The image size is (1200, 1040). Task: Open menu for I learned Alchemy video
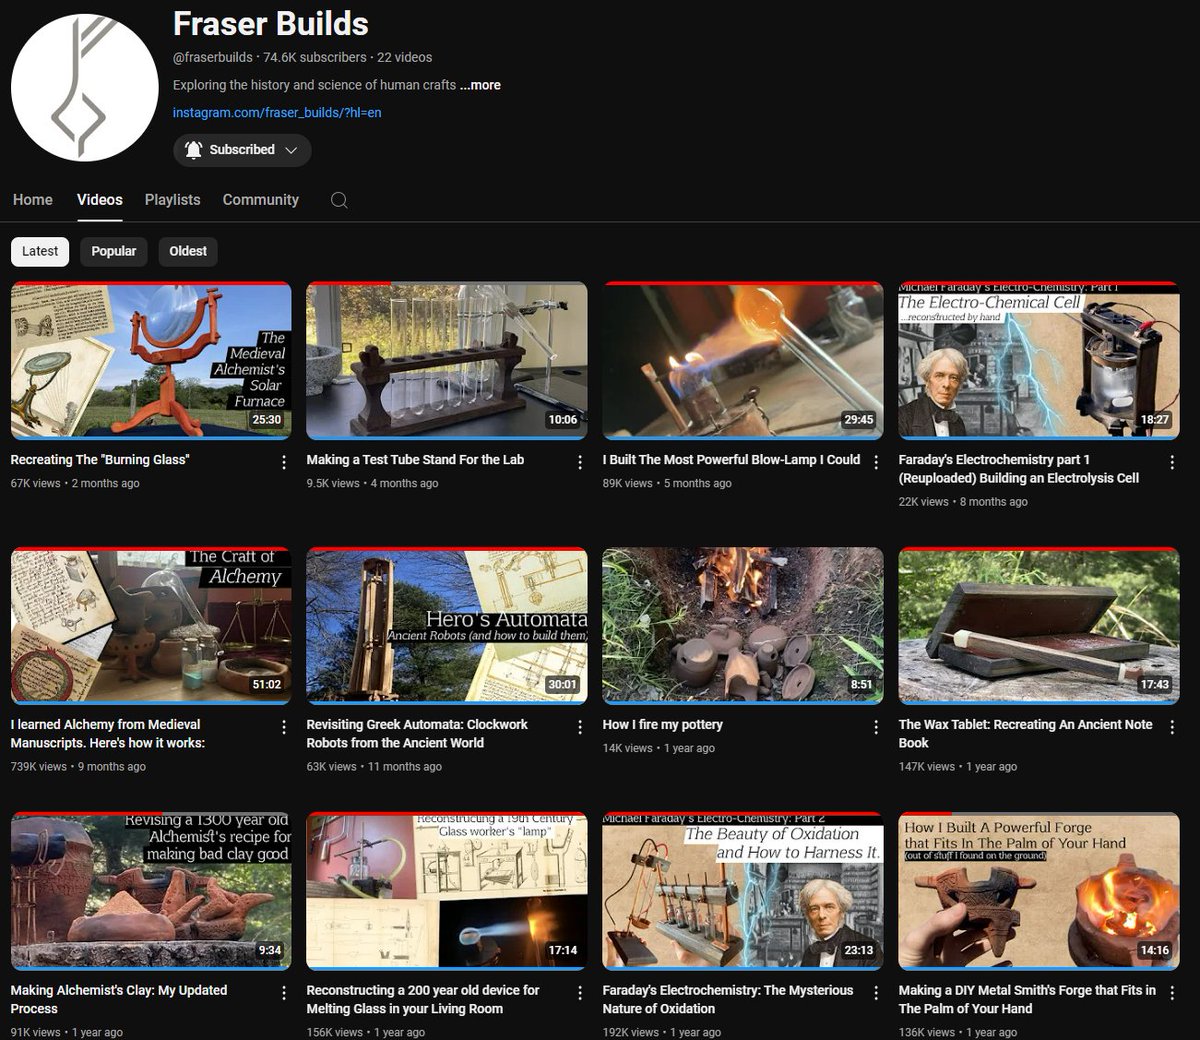pos(284,727)
